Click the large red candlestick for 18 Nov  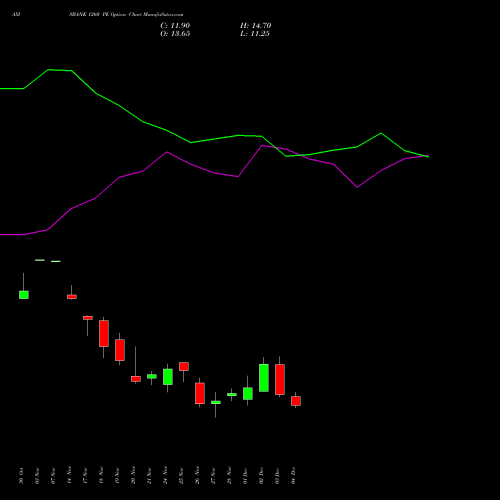point(104,333)
